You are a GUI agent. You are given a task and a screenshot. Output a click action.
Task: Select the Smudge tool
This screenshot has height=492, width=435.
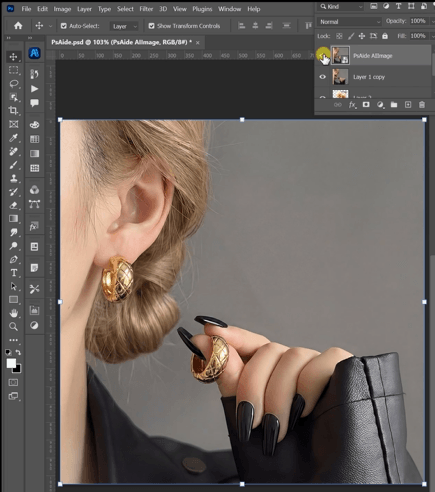[13, 232]
